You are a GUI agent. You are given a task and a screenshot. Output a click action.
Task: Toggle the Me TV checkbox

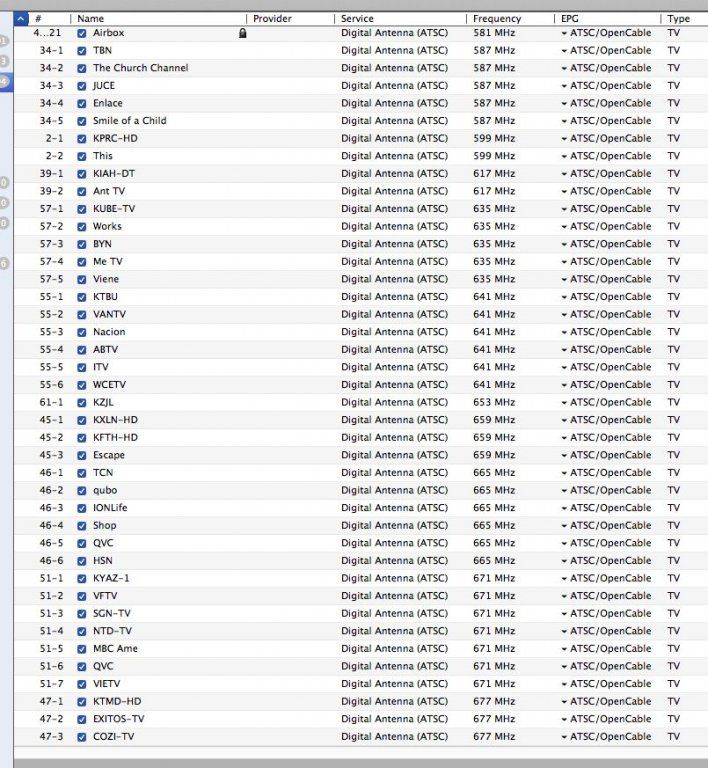point(82,262)
